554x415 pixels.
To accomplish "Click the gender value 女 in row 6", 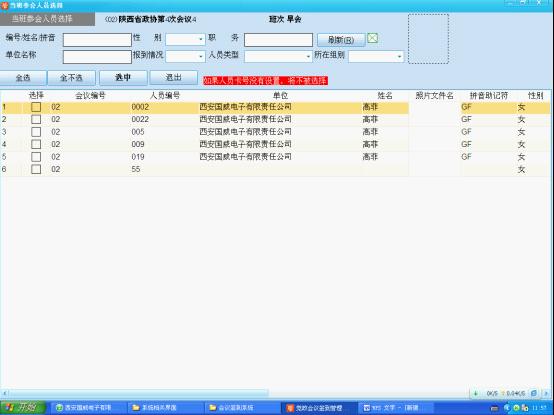I will (x=521, y=170).
